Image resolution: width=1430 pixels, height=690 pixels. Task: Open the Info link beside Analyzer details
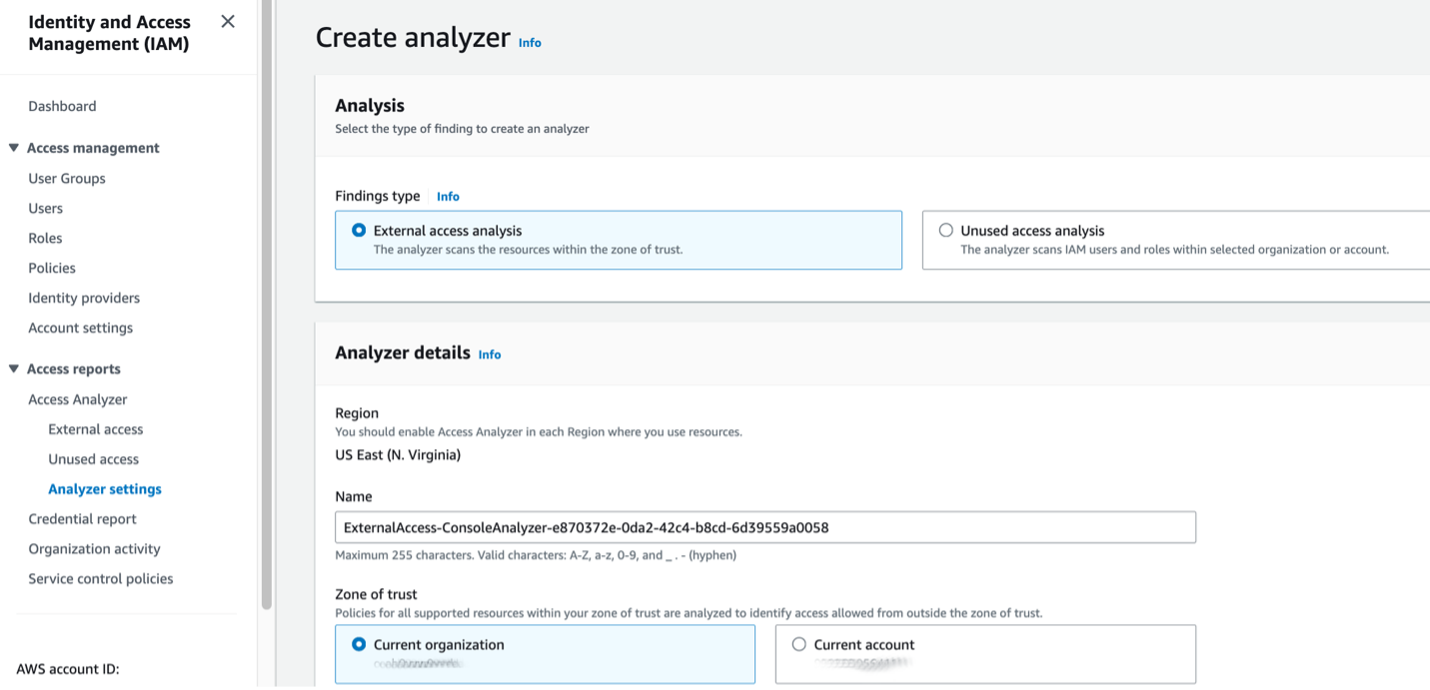click(x=489, y=354)
